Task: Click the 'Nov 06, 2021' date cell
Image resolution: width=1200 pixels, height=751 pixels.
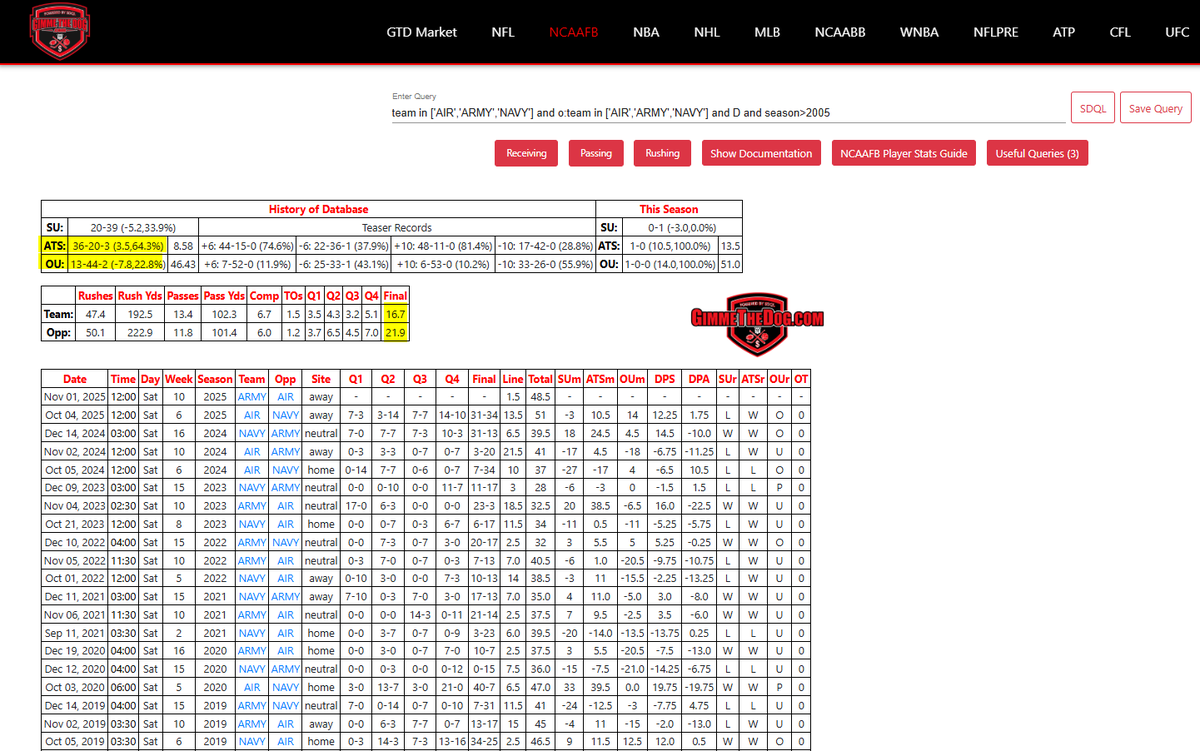Action: [75, 614]
